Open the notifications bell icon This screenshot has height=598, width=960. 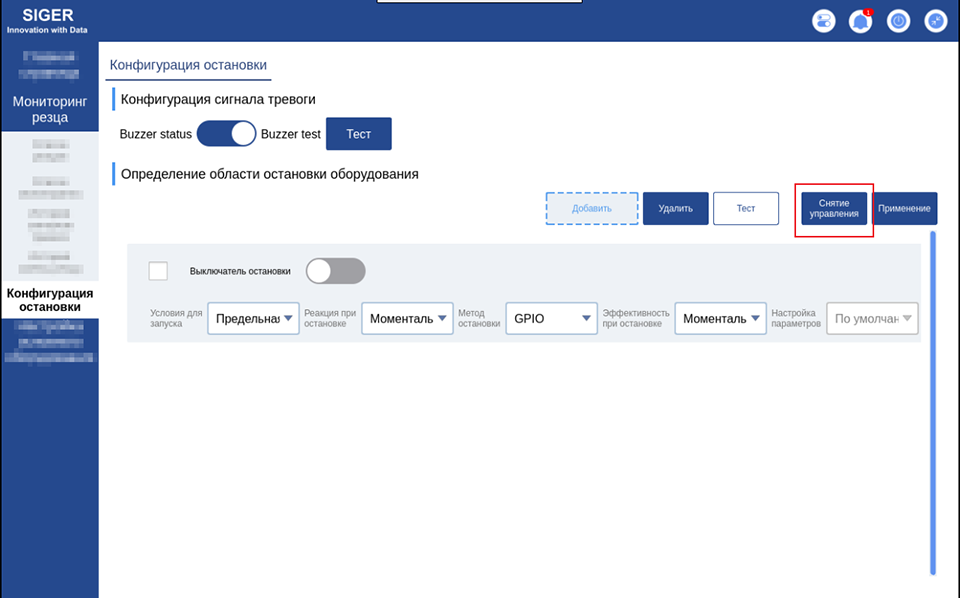[860, 21]
